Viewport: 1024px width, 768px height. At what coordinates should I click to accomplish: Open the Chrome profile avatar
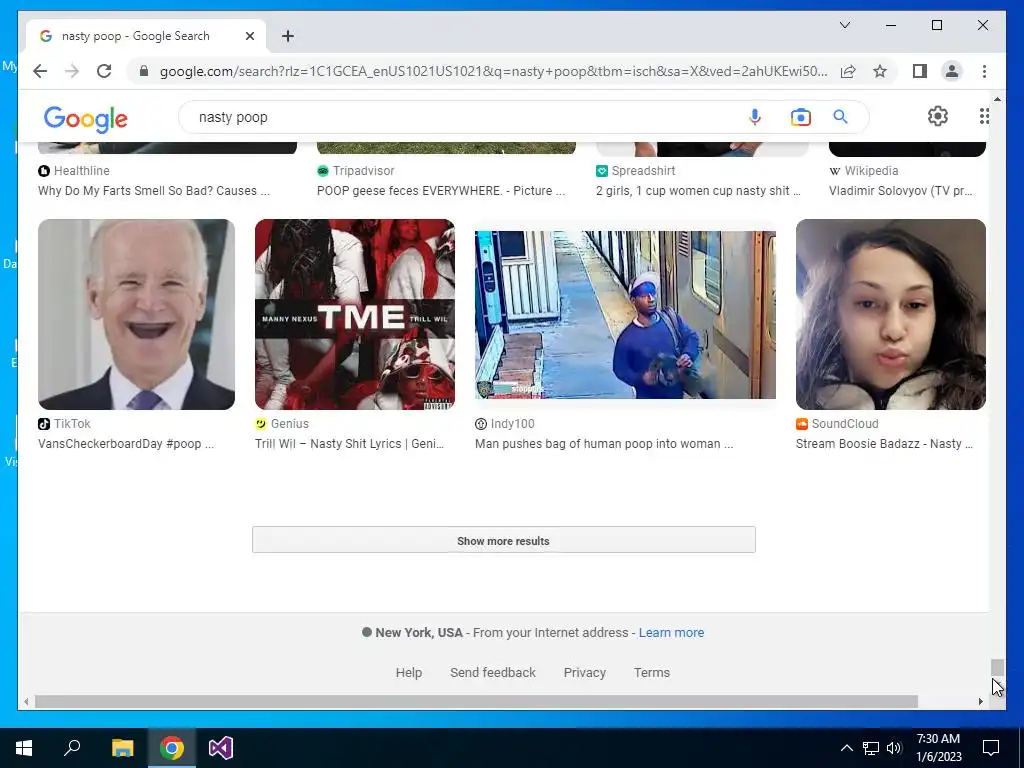click(952, 71)
